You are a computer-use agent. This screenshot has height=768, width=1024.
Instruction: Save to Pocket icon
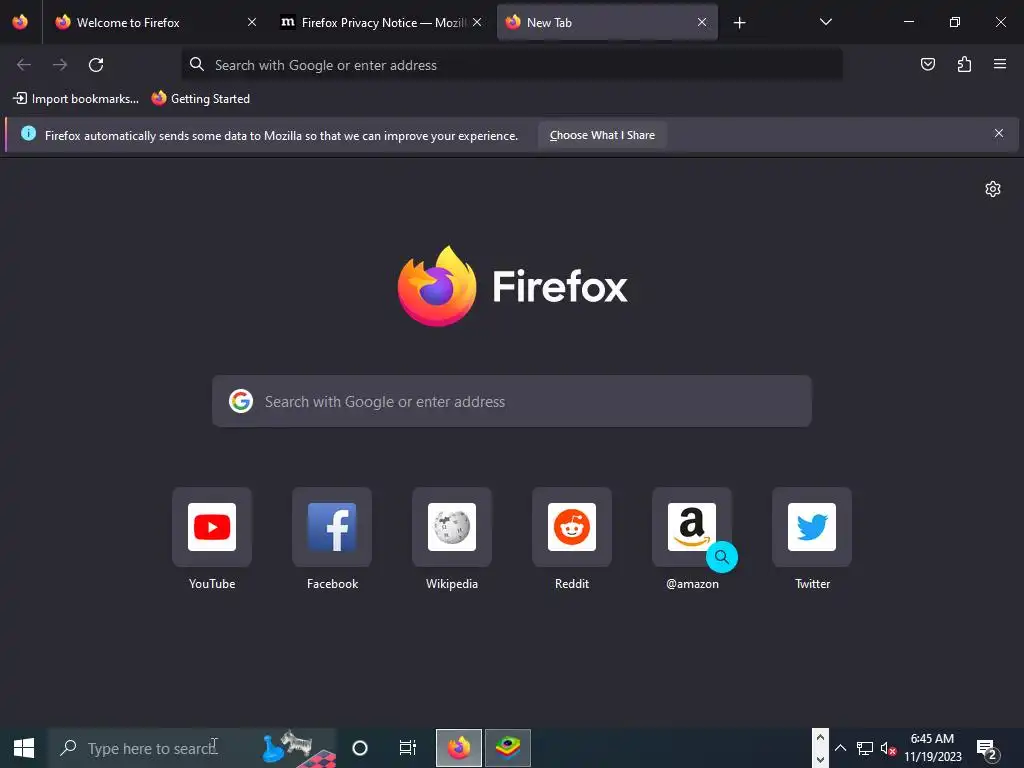(x=927, y=64)
